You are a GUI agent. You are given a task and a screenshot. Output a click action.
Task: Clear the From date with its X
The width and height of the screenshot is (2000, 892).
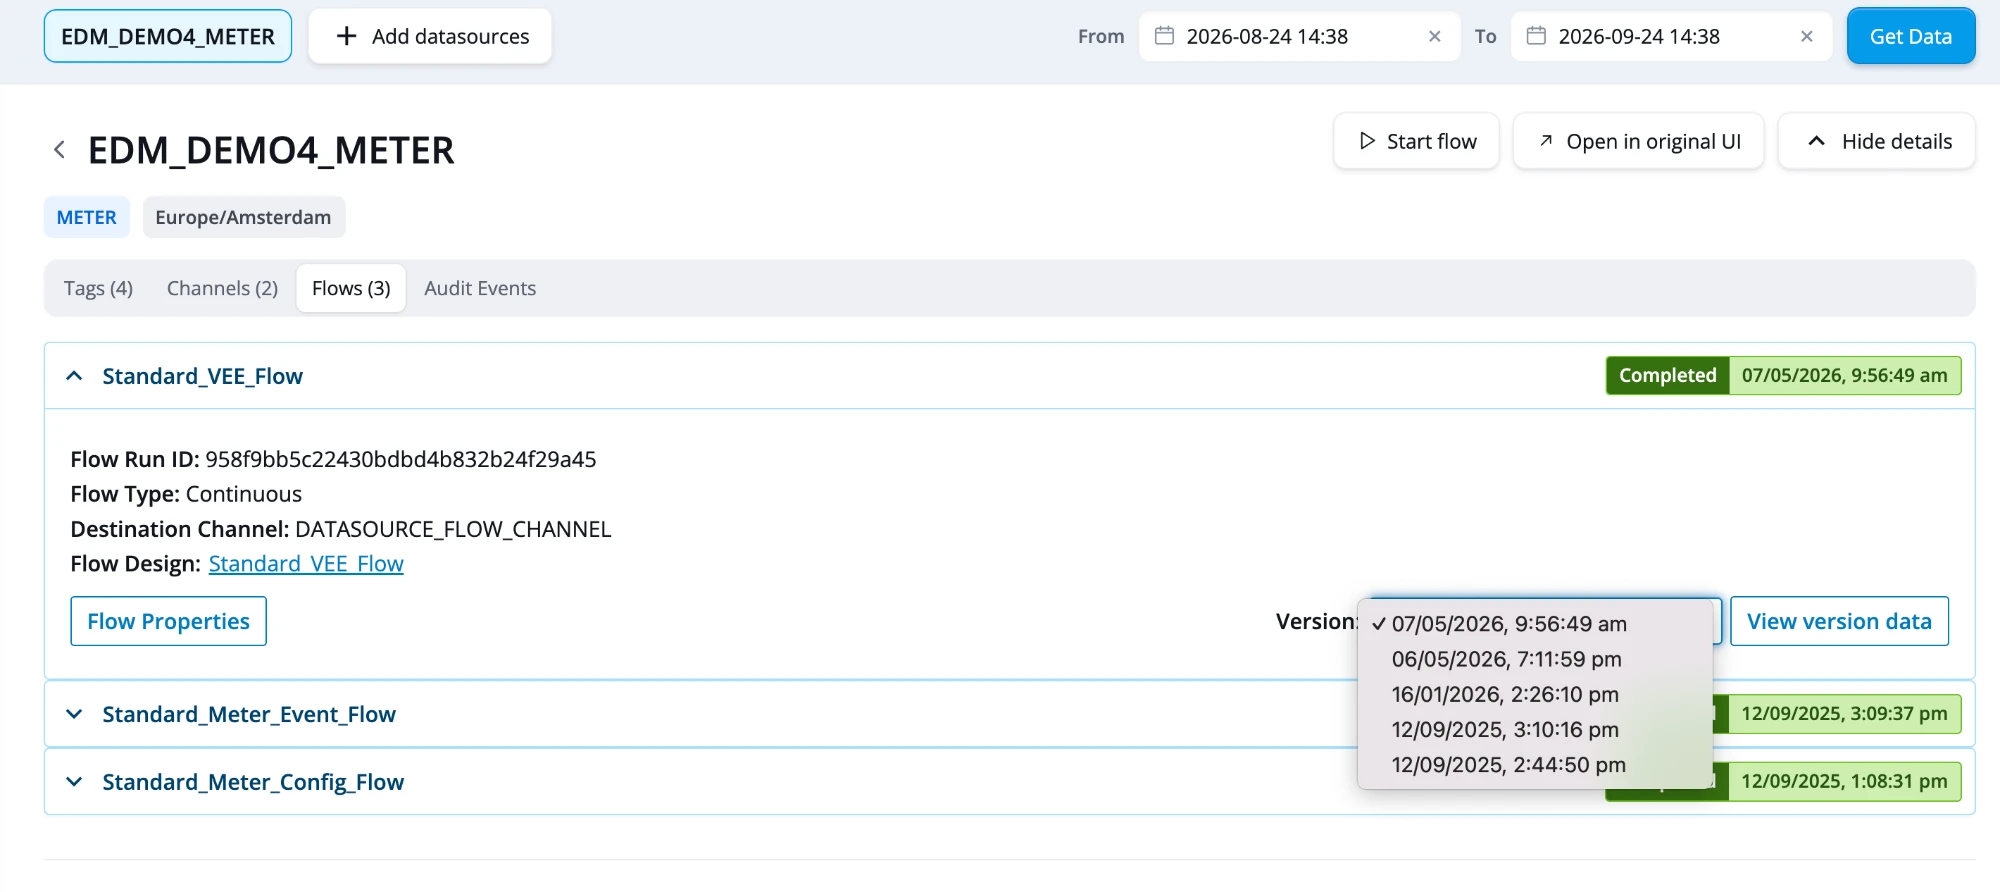pyautogui.click(x=1434, y=36)
